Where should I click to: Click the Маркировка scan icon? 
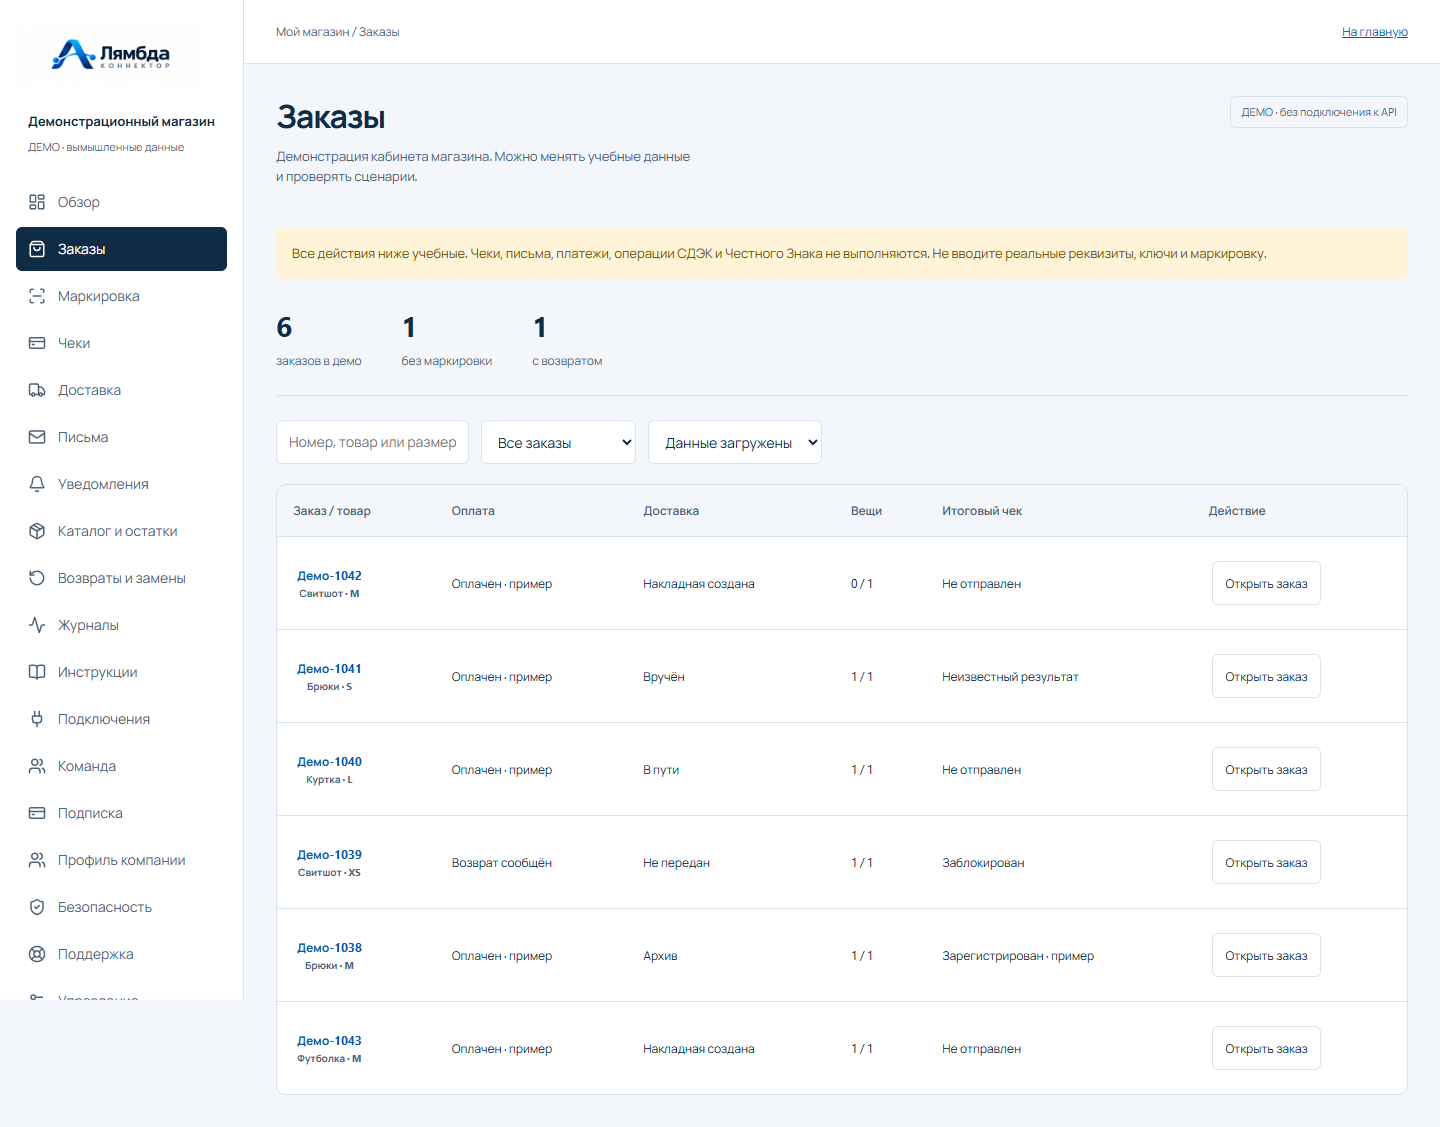[37, 296]
